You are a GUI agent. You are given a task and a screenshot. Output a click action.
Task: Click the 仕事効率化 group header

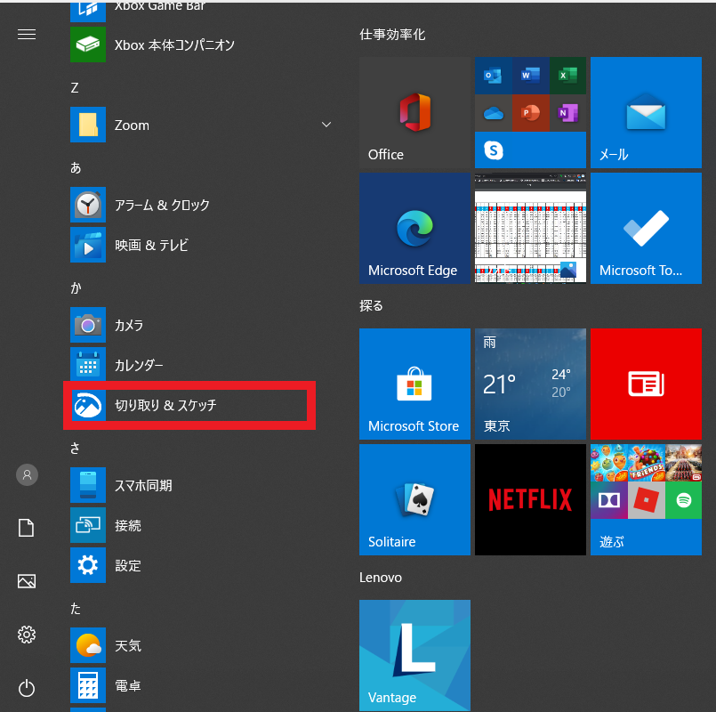coord(392,34)
